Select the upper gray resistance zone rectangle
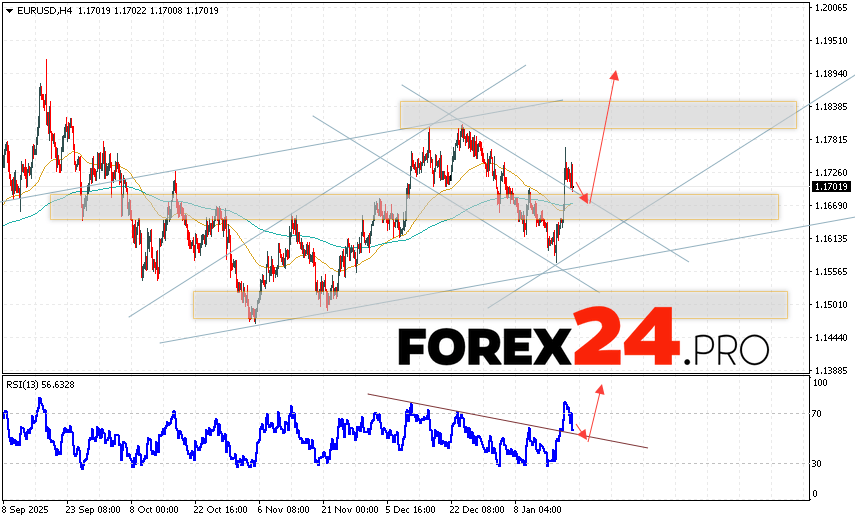This screenshot has width=855, height=521. pos(598,114)
